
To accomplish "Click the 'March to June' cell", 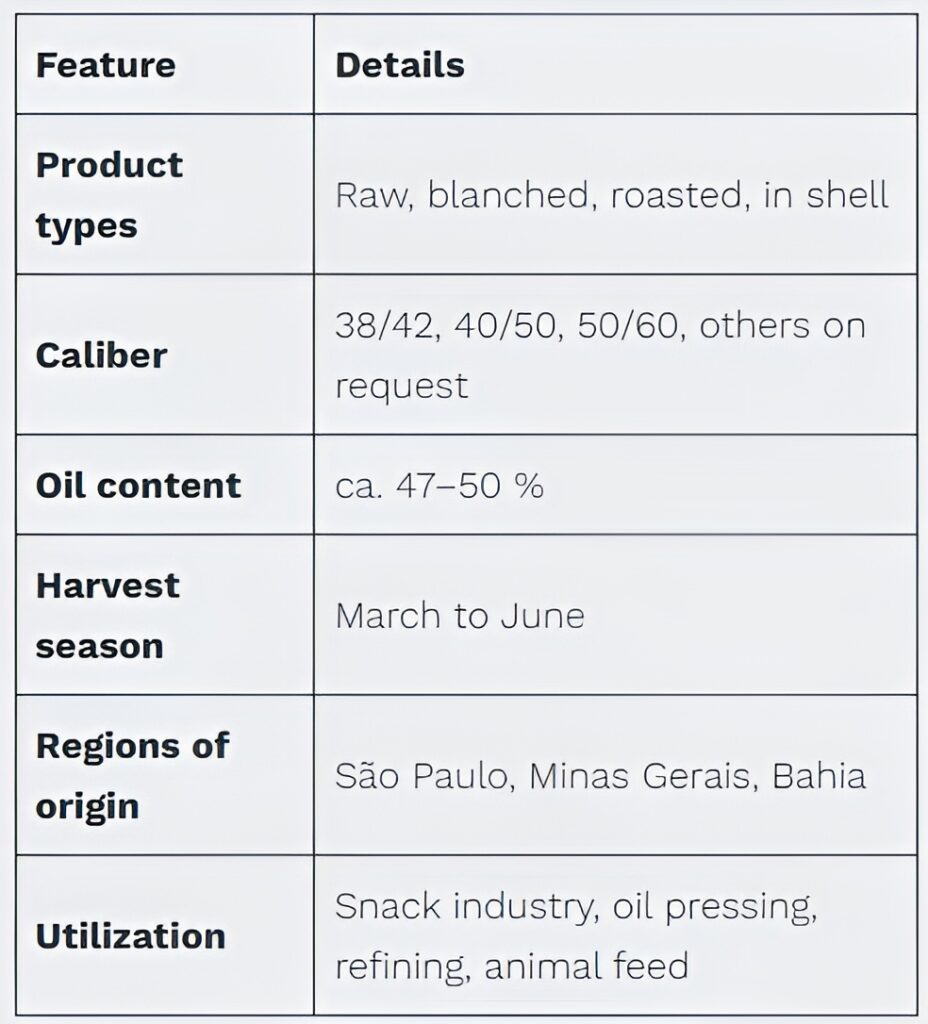I will coord(459,616).
